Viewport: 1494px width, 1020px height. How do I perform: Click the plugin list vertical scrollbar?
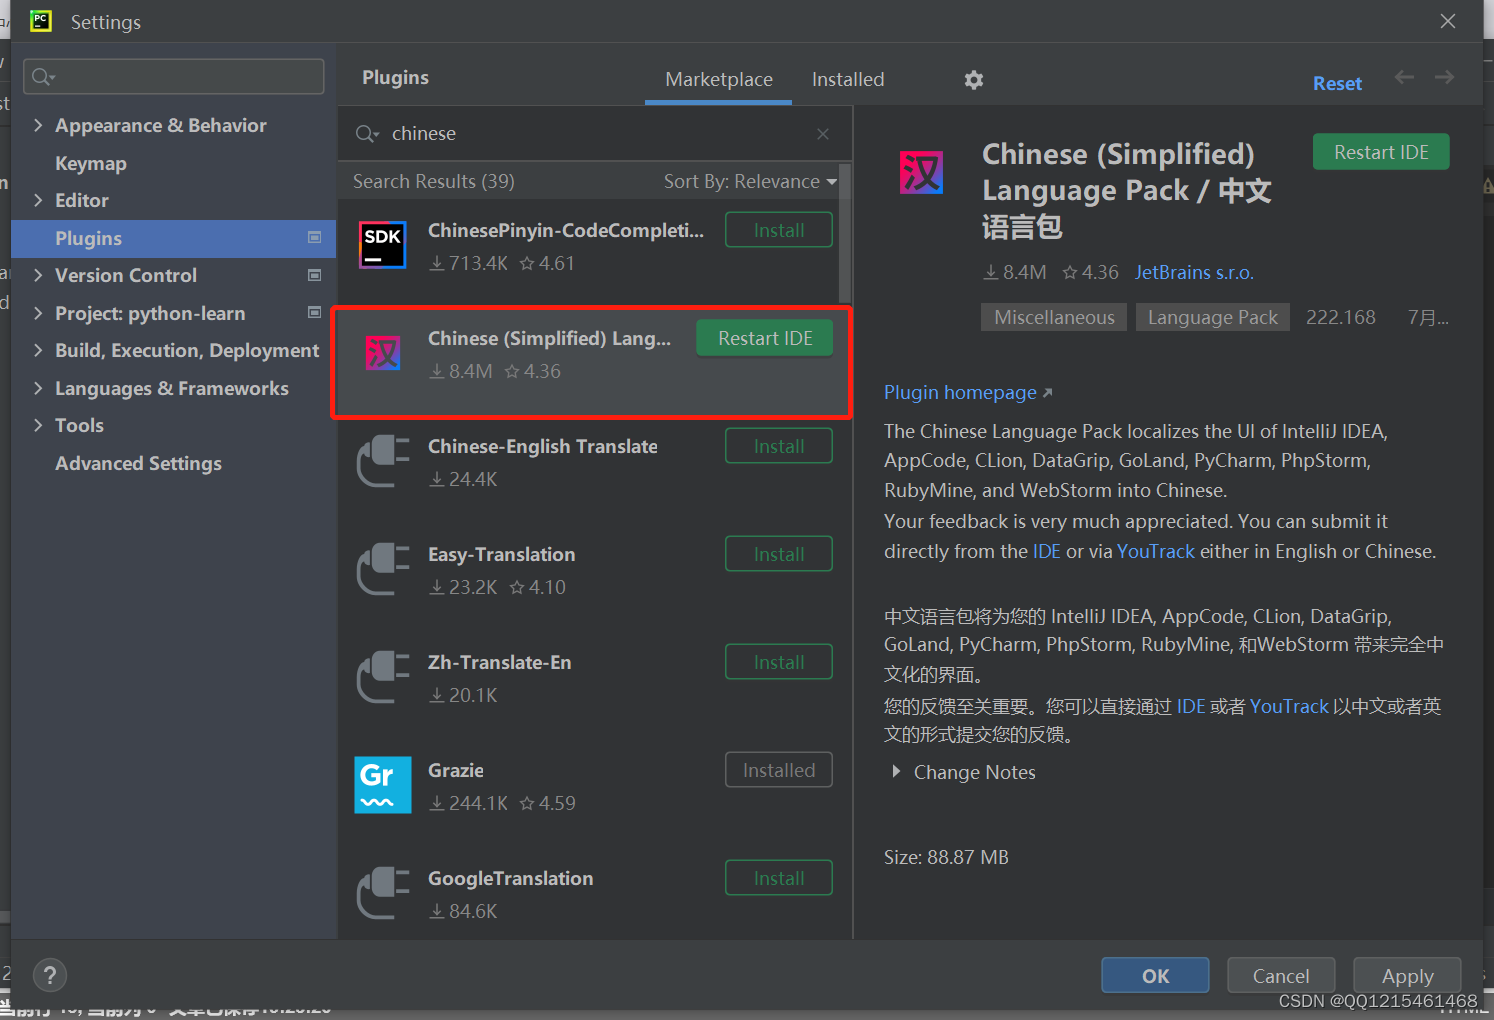(x=845, y=233)
